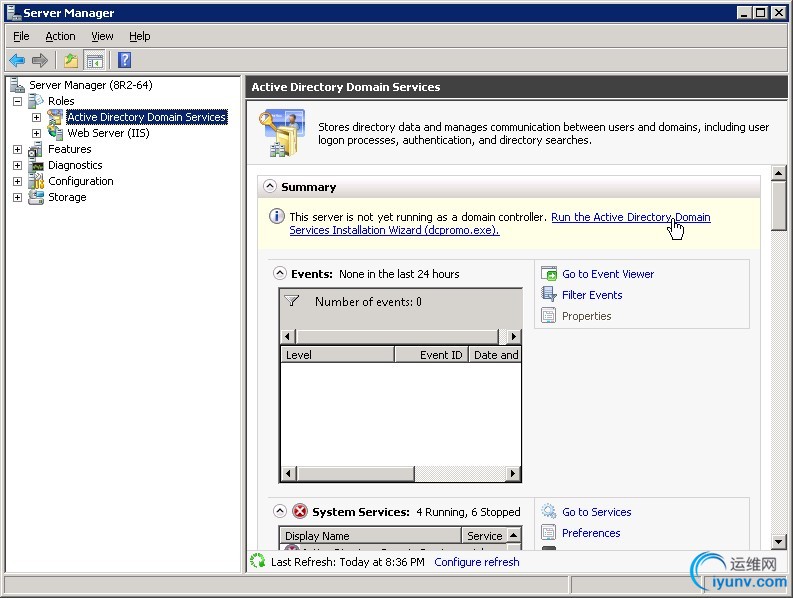Collapse the Roles tree node
793x598 pixels.
tap(17, 101)
